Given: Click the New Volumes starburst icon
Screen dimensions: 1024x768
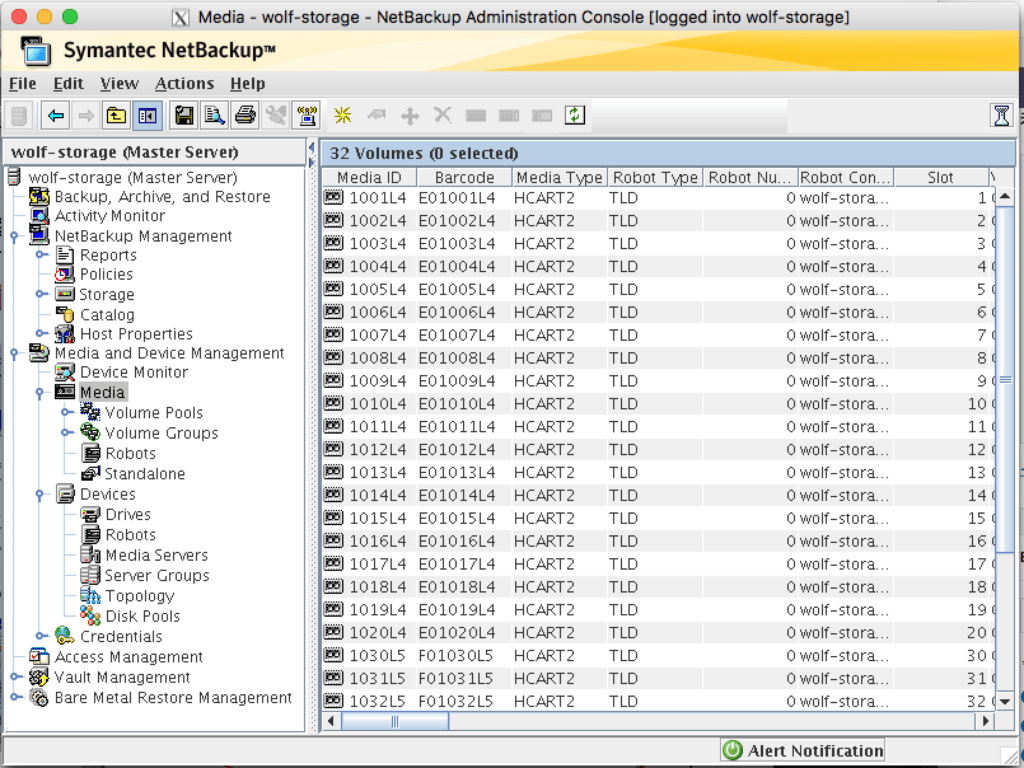Looking at the screenshot, I should click(x=341, y=115).
